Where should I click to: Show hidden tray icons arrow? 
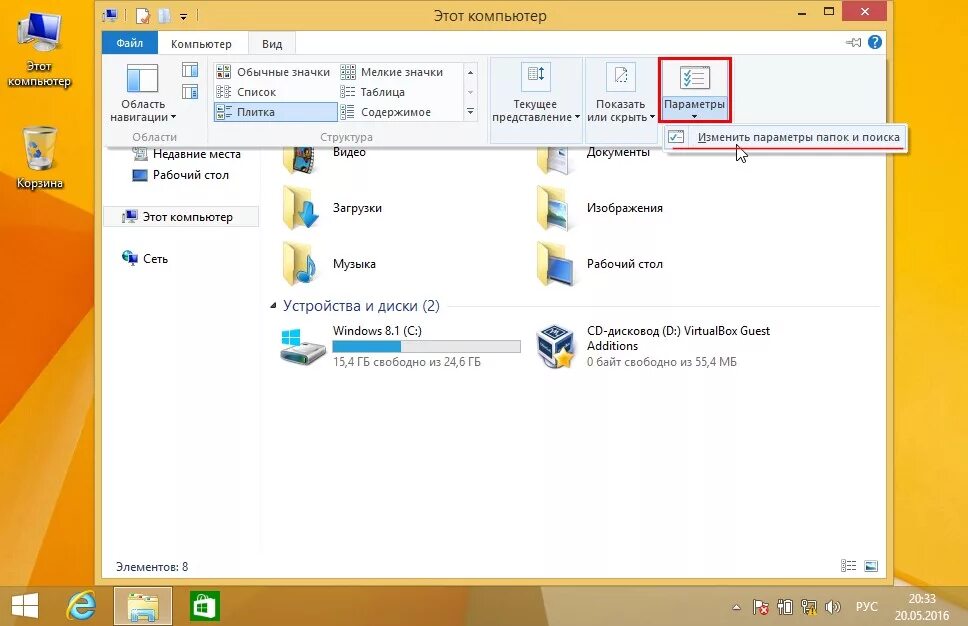pos(736,607)
